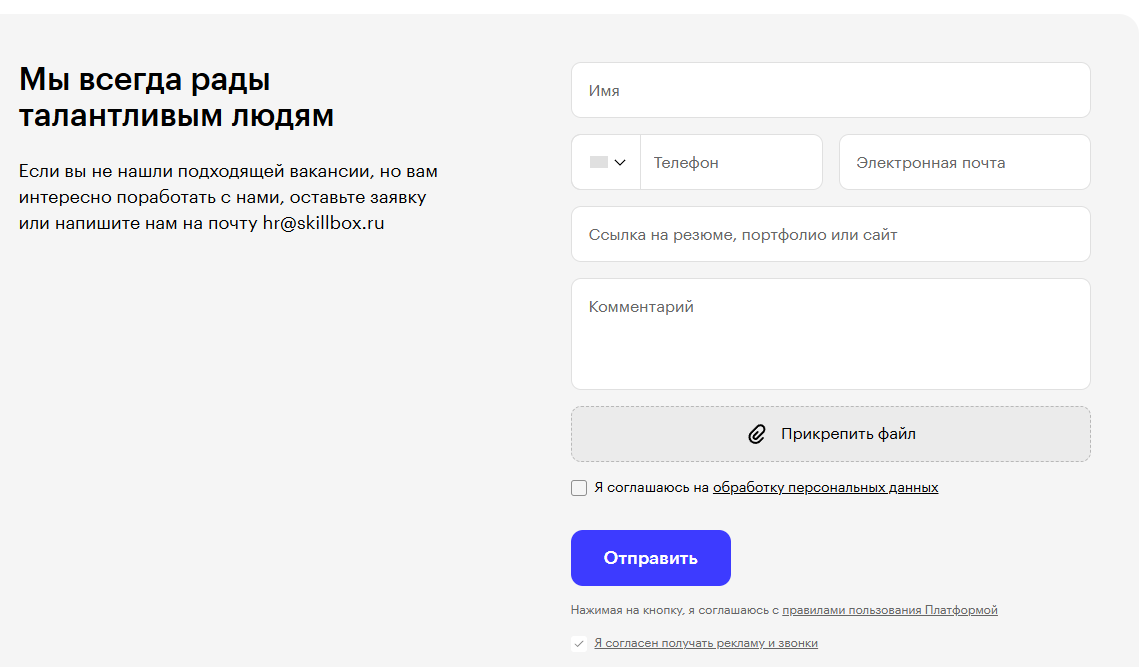Select the Телефон input field
The width and height of the screenshot is (1139, 667).
pyautogui.click(x=731, y=161)
